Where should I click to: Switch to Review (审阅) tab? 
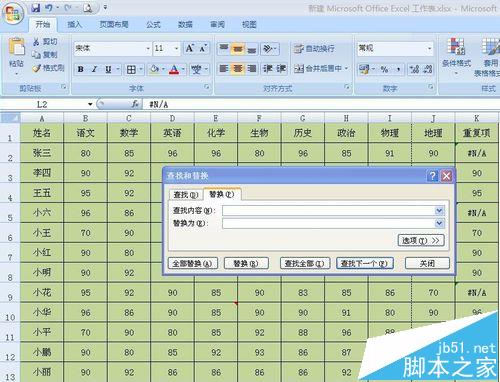(x=217, y=24)
